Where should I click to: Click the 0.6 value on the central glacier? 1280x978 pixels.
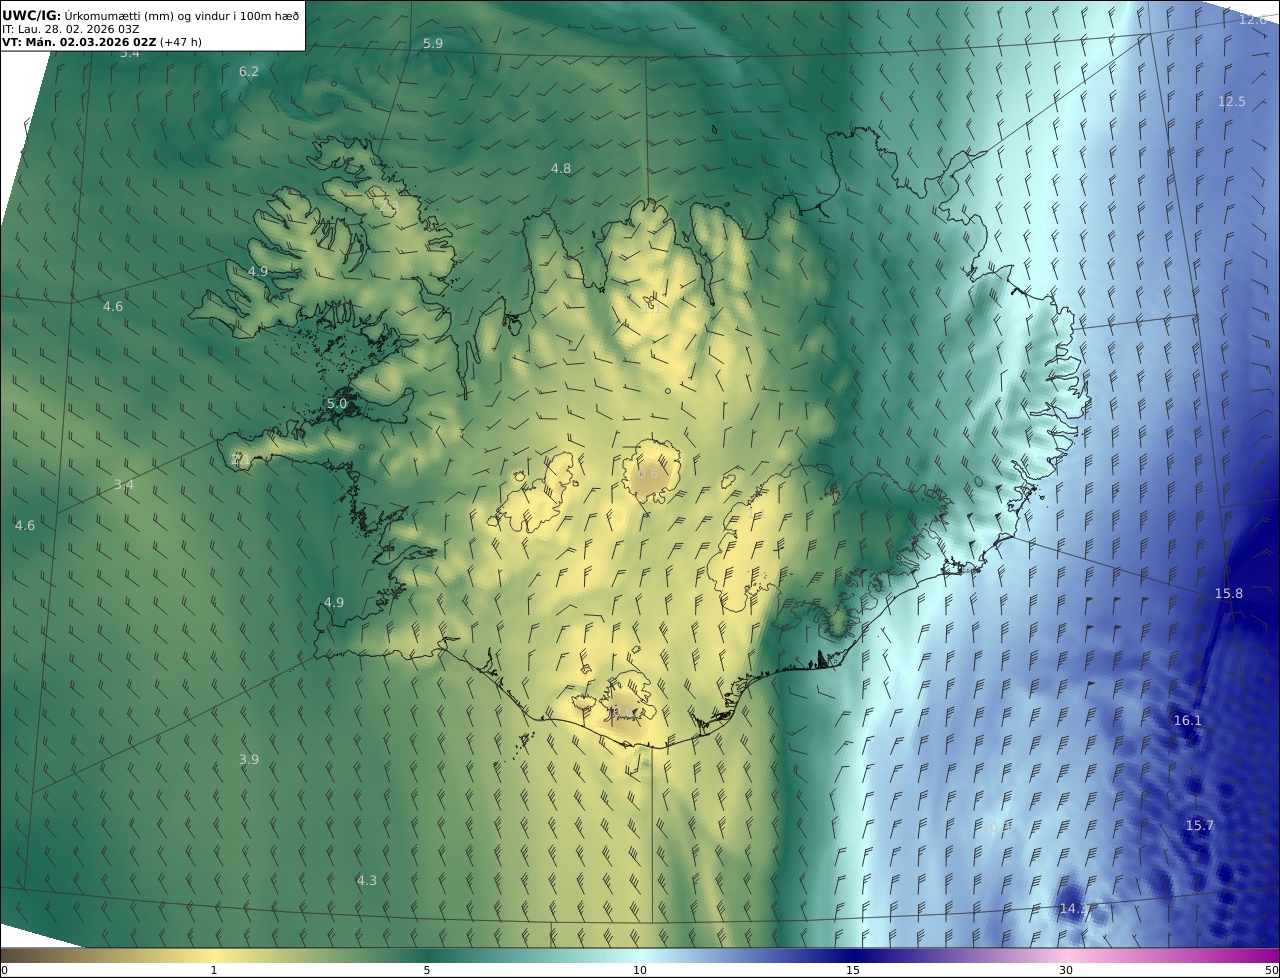[x=648, y=473]
